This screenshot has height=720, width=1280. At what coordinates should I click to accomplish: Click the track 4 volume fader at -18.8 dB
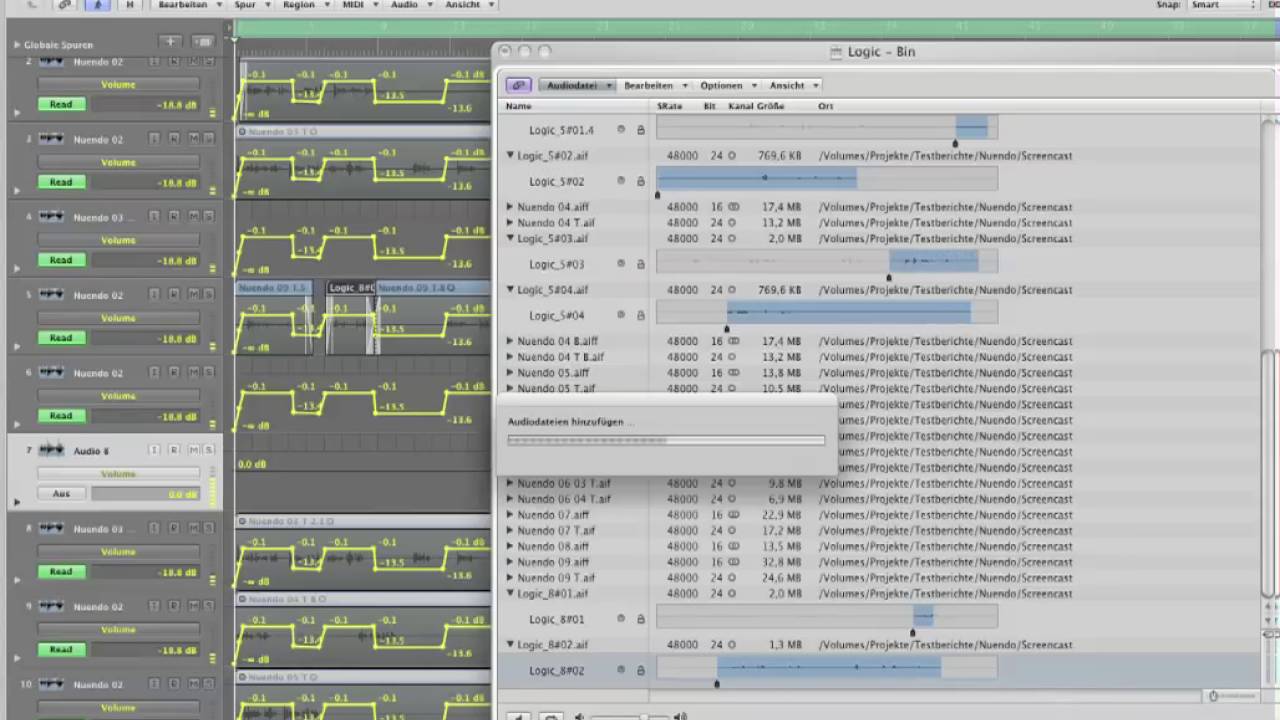[x=145, y=260]
